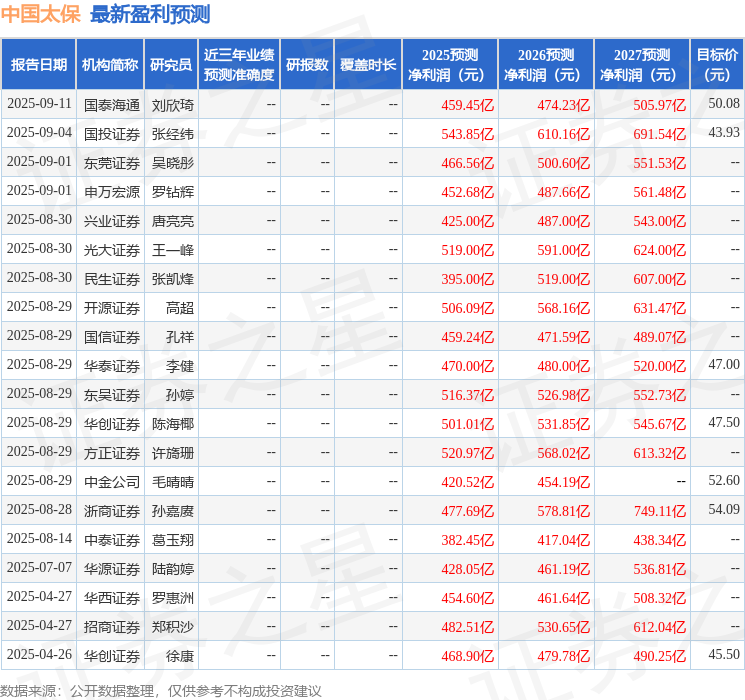Click the 395.00亿 profit value
The height and width of the screenshot is (700, 745).
click(x=468, y=279)
